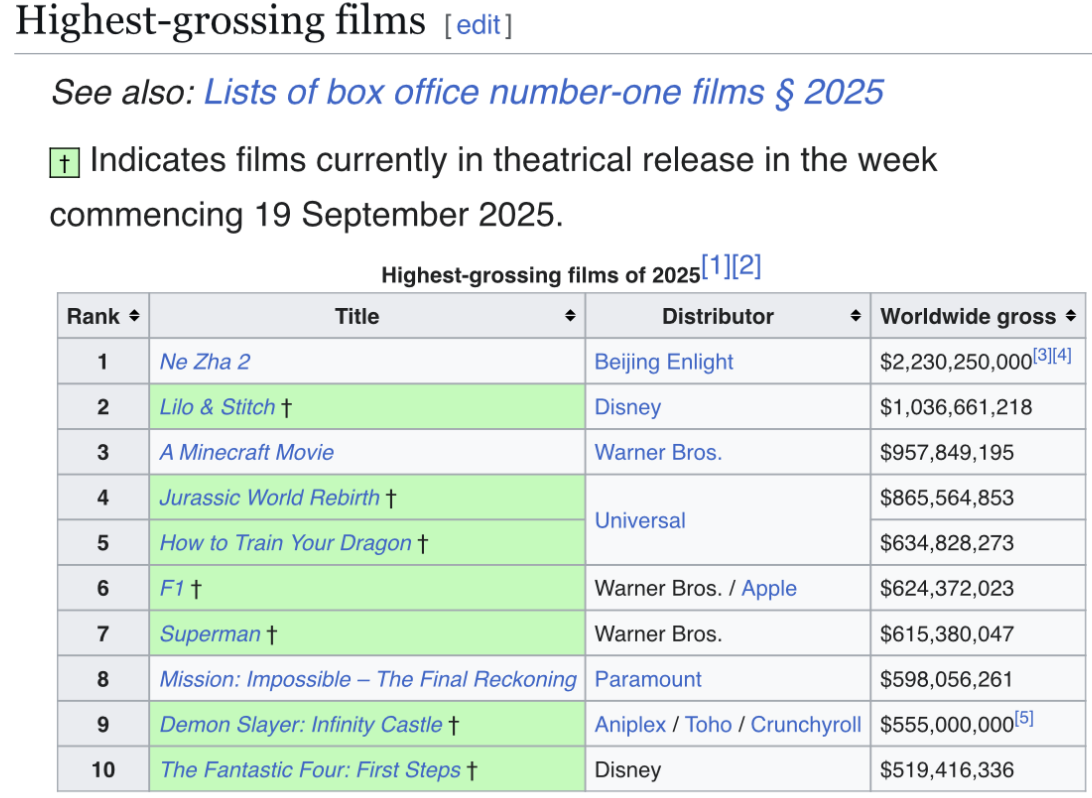Click the green dagger legend box
Screen dimensions: 1092x798
tap(65, 162)
